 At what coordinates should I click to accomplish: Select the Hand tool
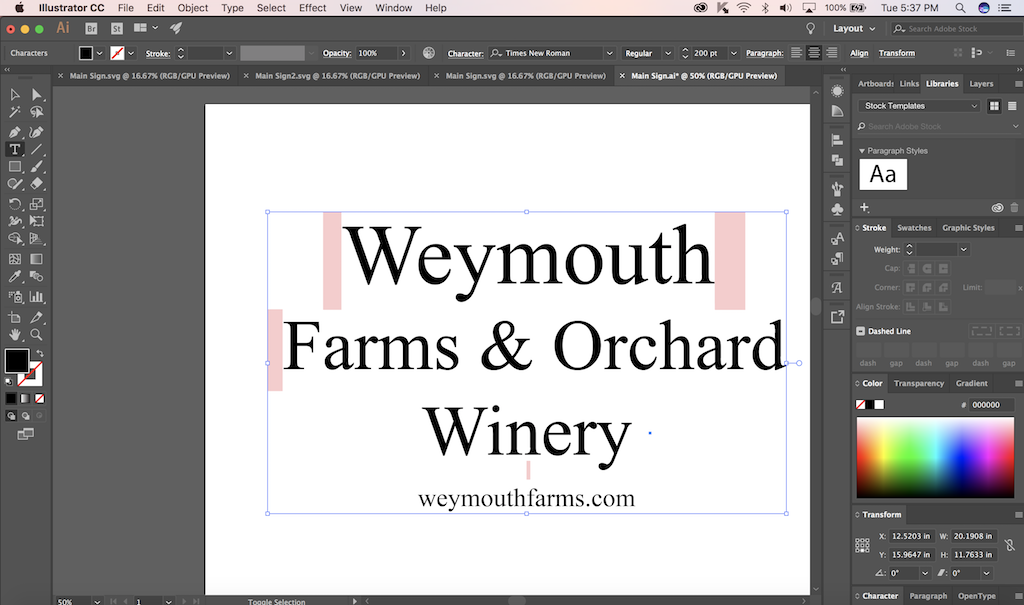coord(14,335)
